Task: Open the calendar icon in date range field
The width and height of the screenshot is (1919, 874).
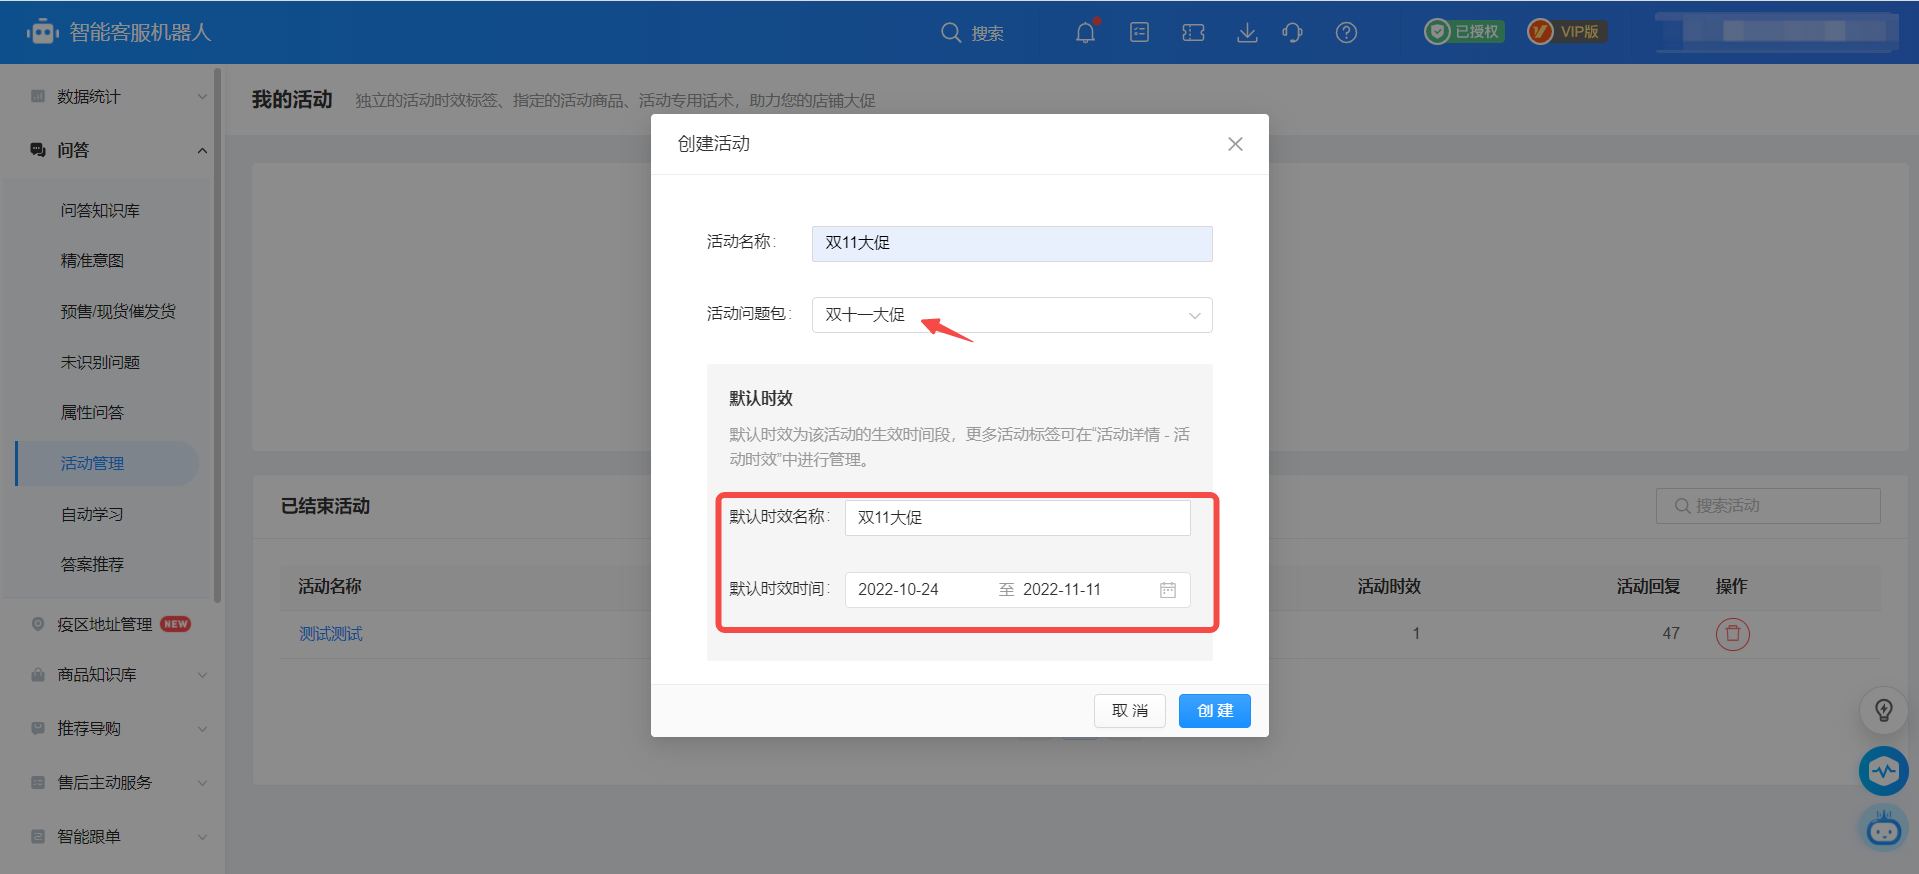Action: pos(1167,590)
